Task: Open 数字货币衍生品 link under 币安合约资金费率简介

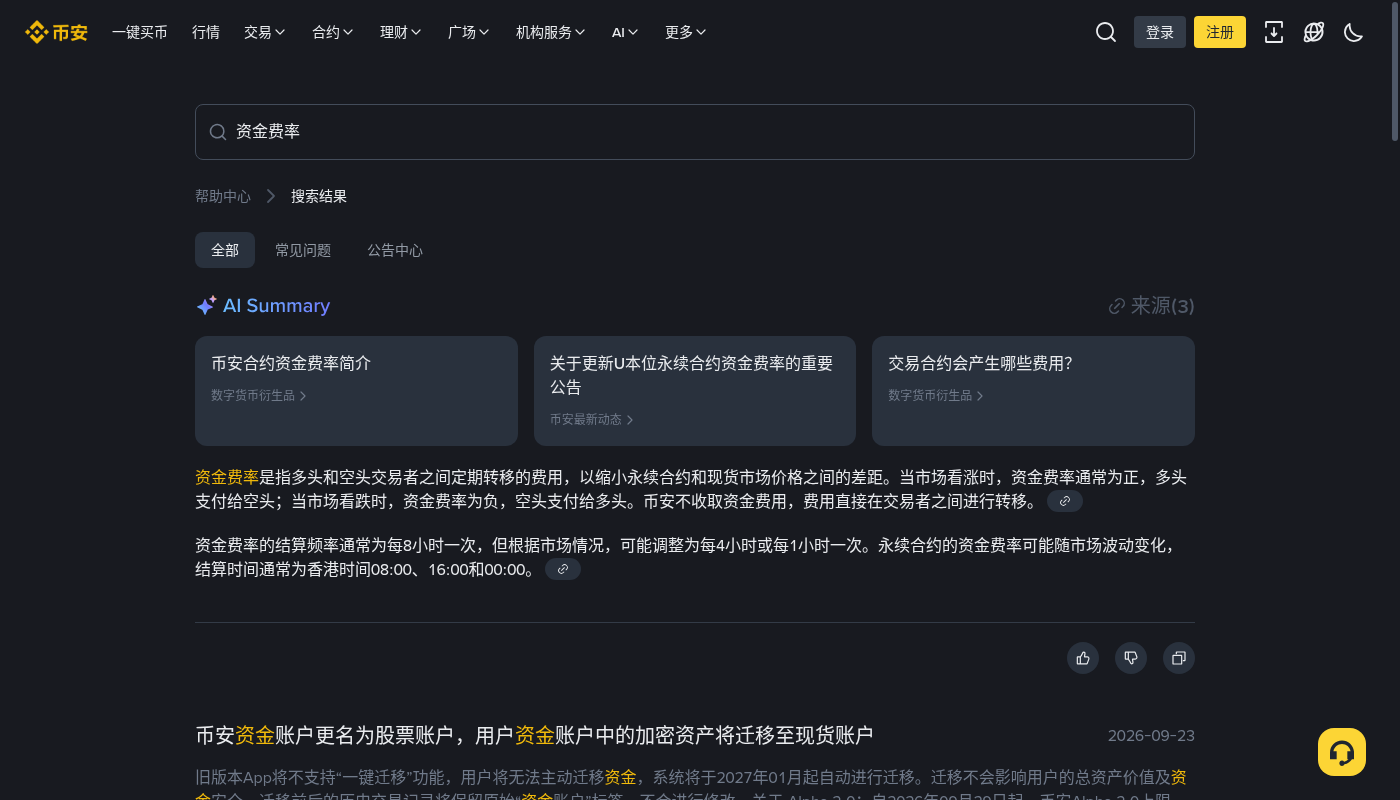Action: click(259, 396)
